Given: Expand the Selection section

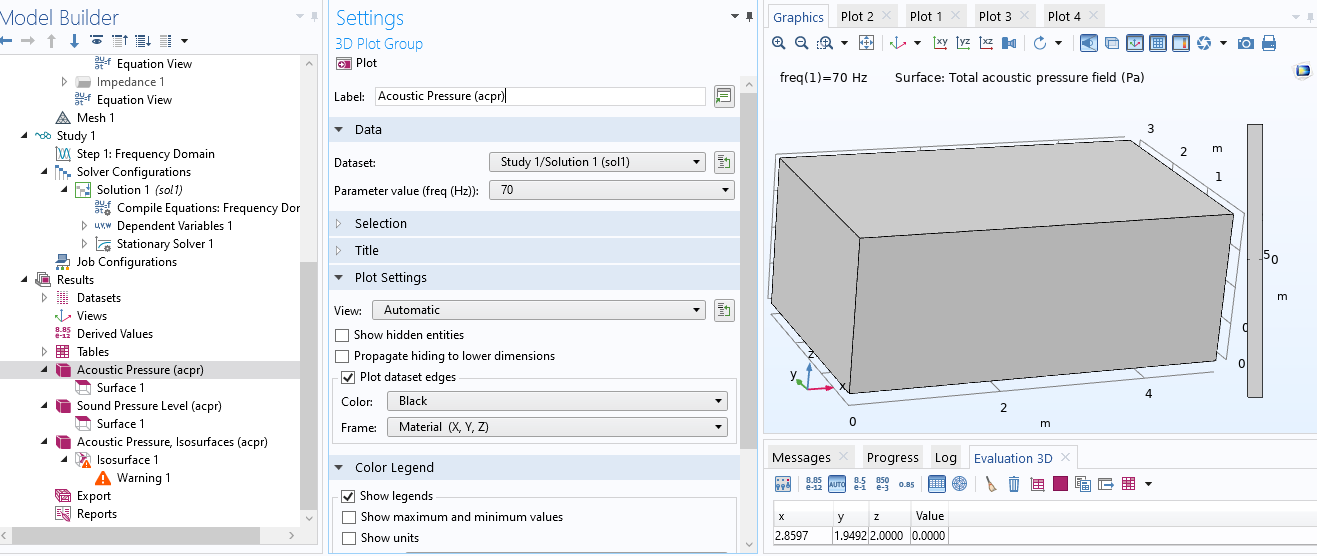Looking at the screenshot, I should tap(380, 224).
